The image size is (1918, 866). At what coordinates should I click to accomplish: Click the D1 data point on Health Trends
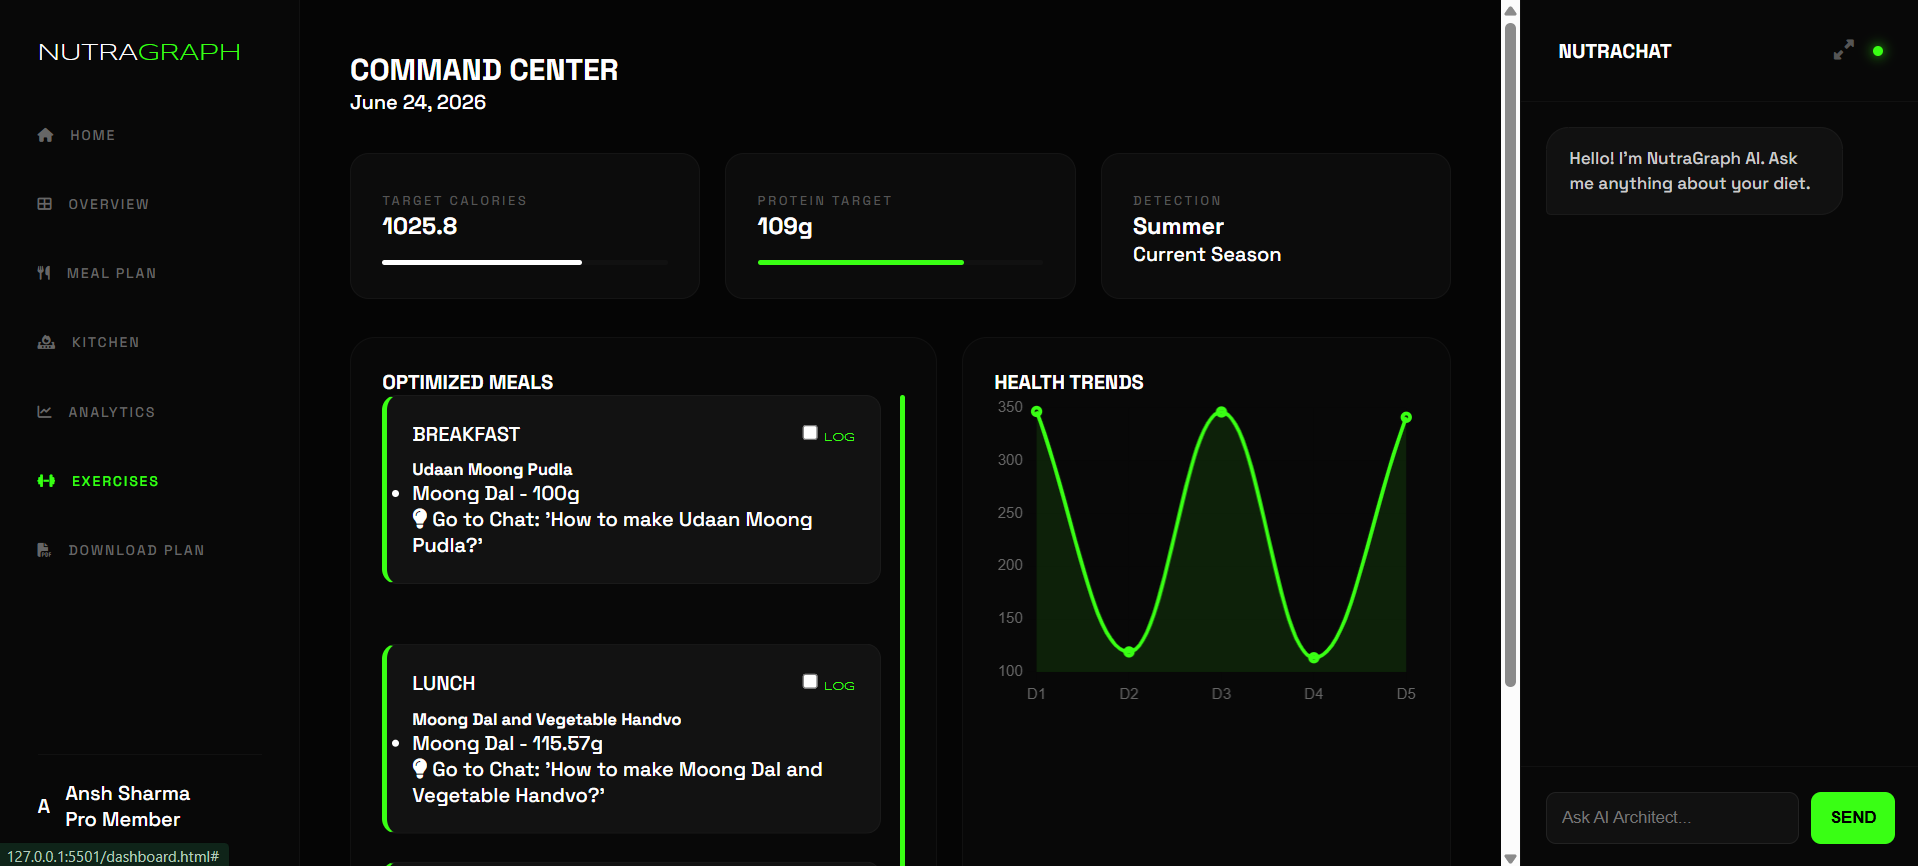1037,412
